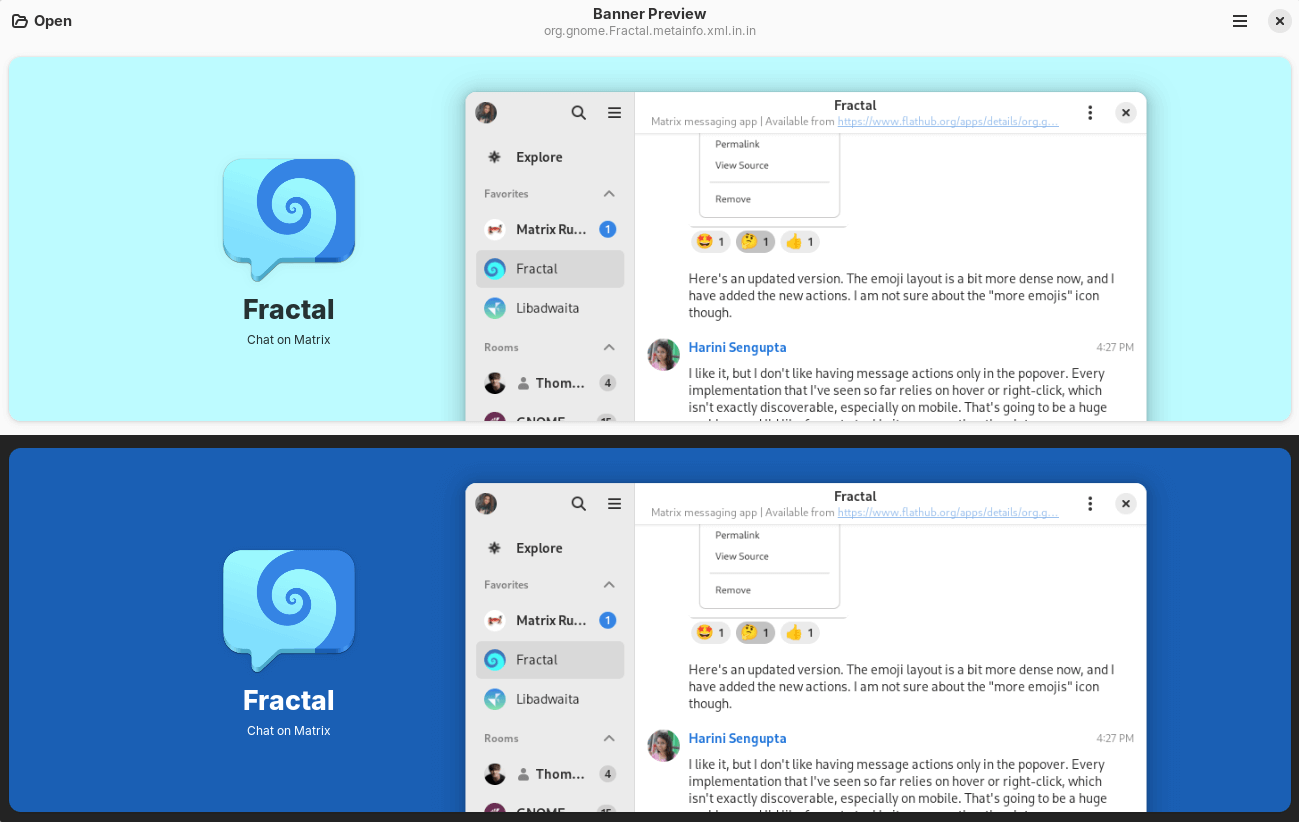This screenshot has width=1299, height=822.
Task: Click Harini Sengupta's avatar in the dark banner
Action: (x=664, y=745)
